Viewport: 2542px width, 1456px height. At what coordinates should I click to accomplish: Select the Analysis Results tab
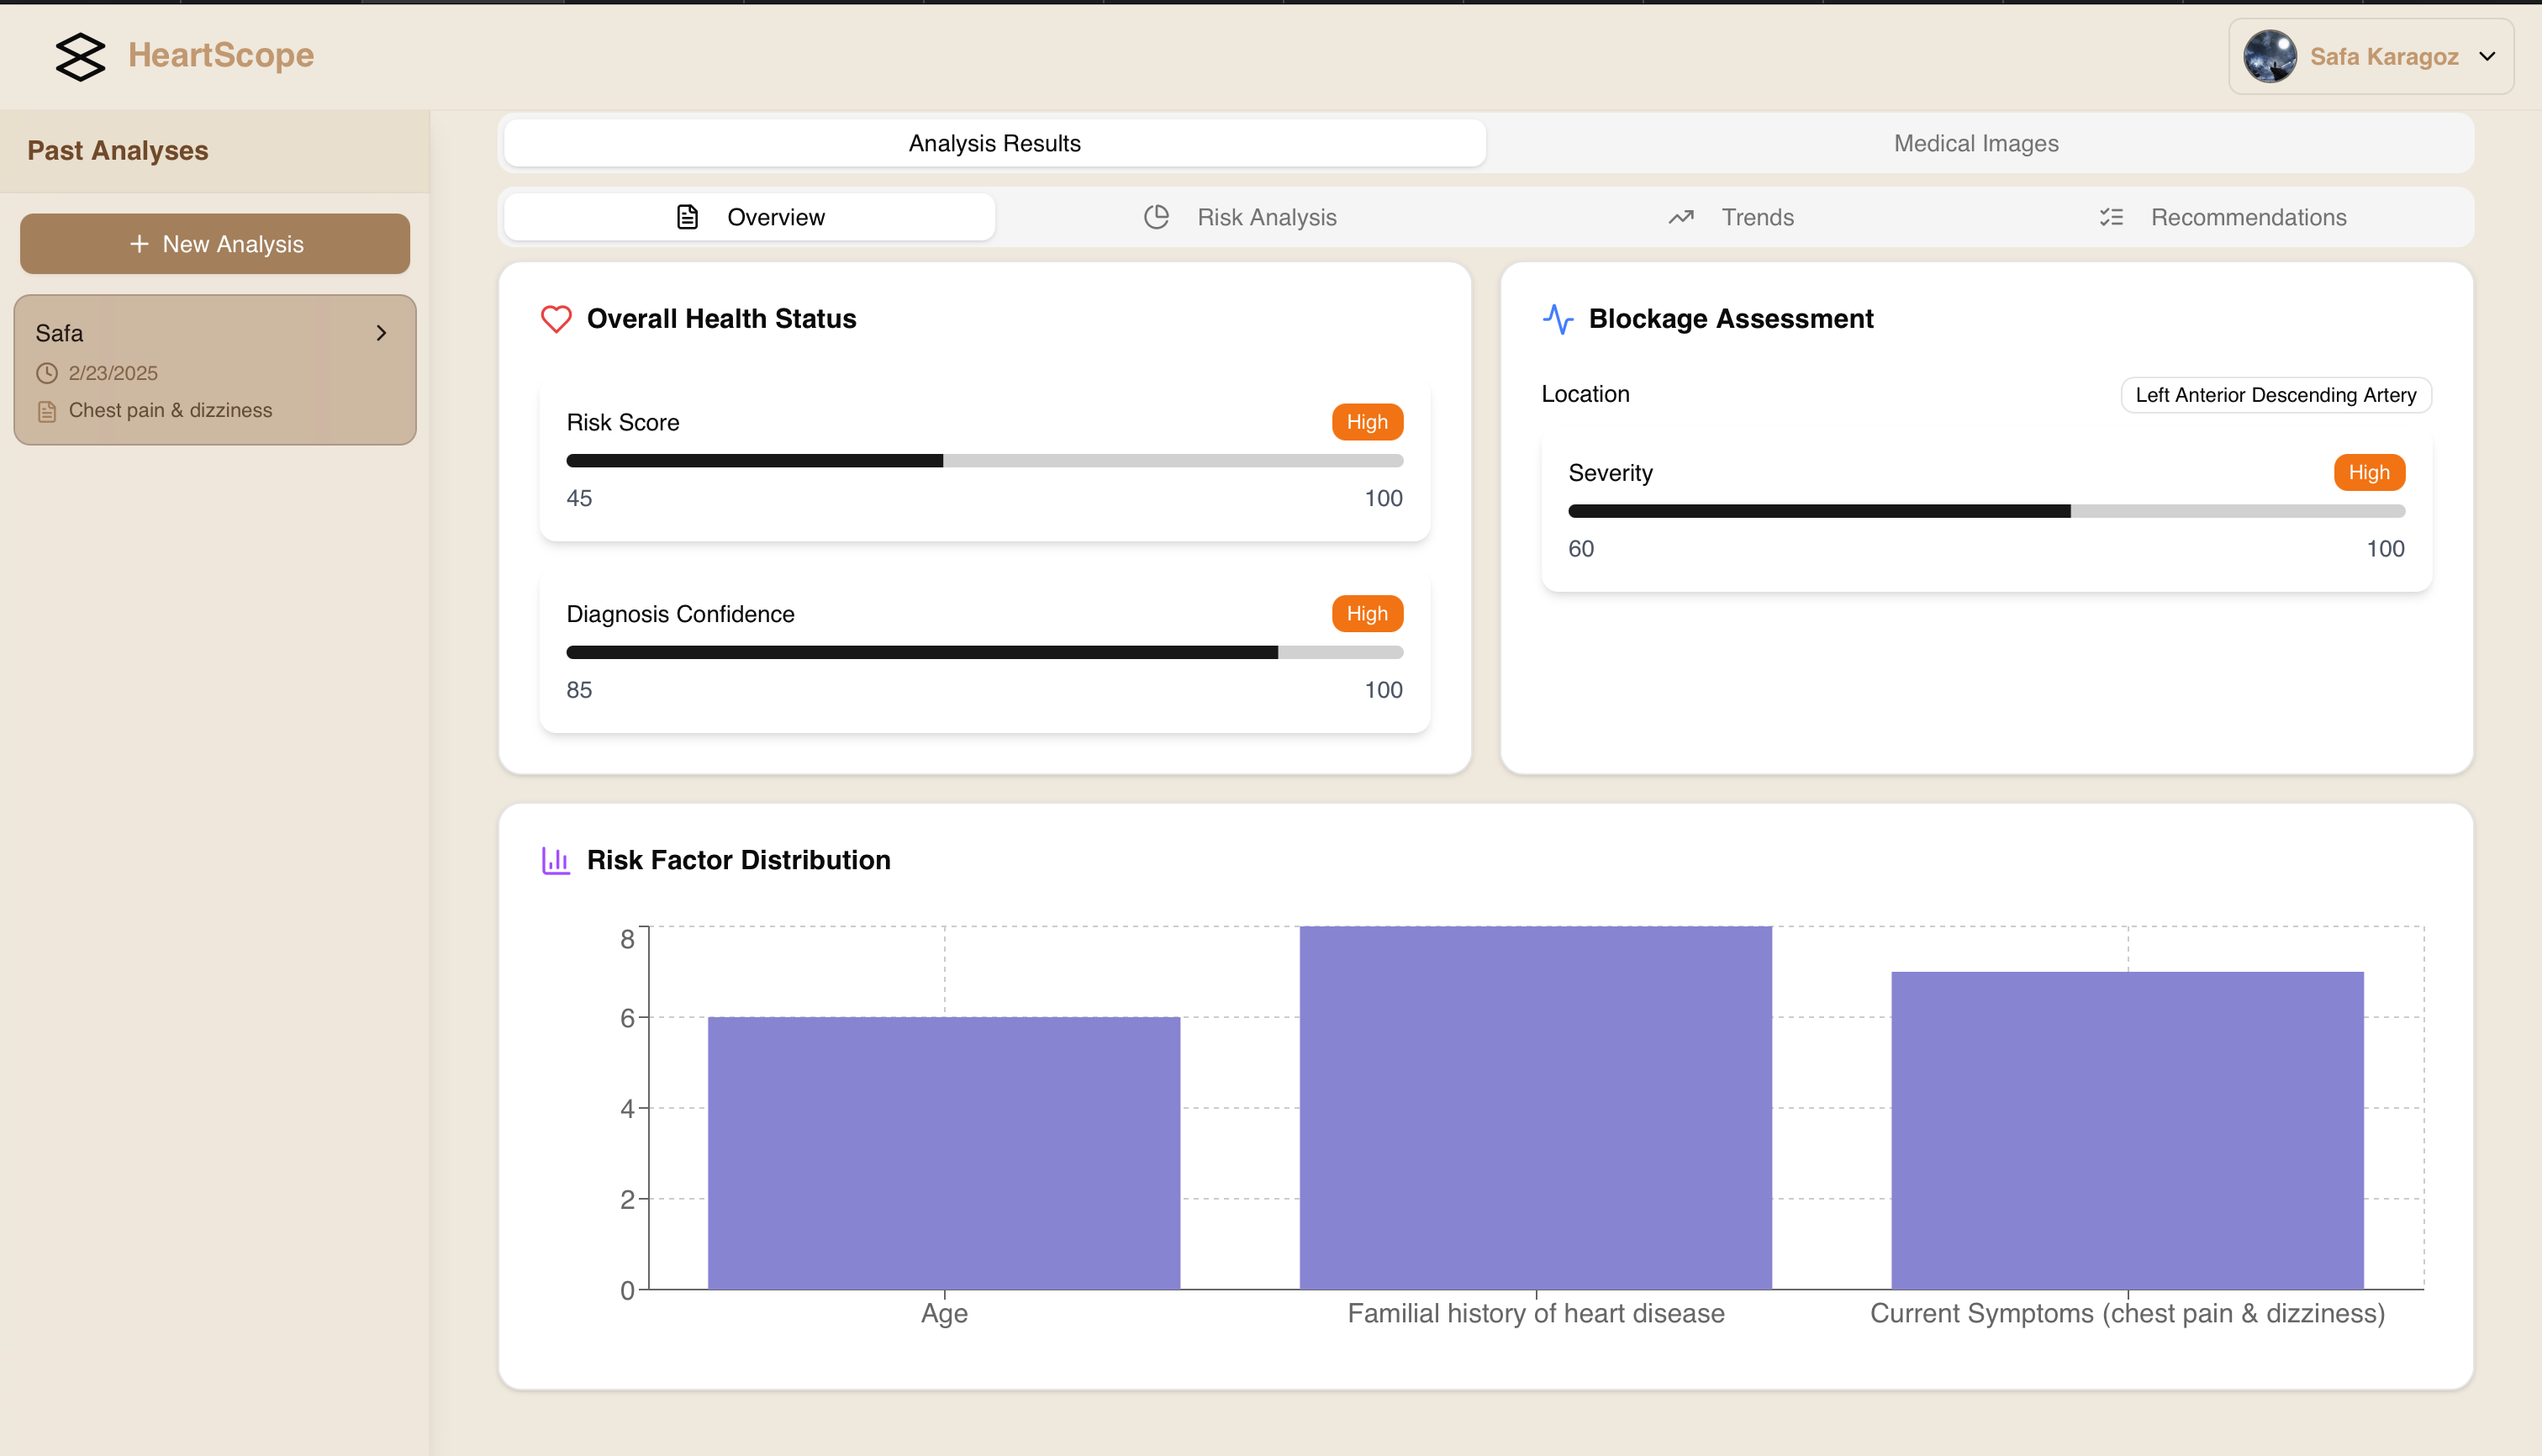click(994, 143)
